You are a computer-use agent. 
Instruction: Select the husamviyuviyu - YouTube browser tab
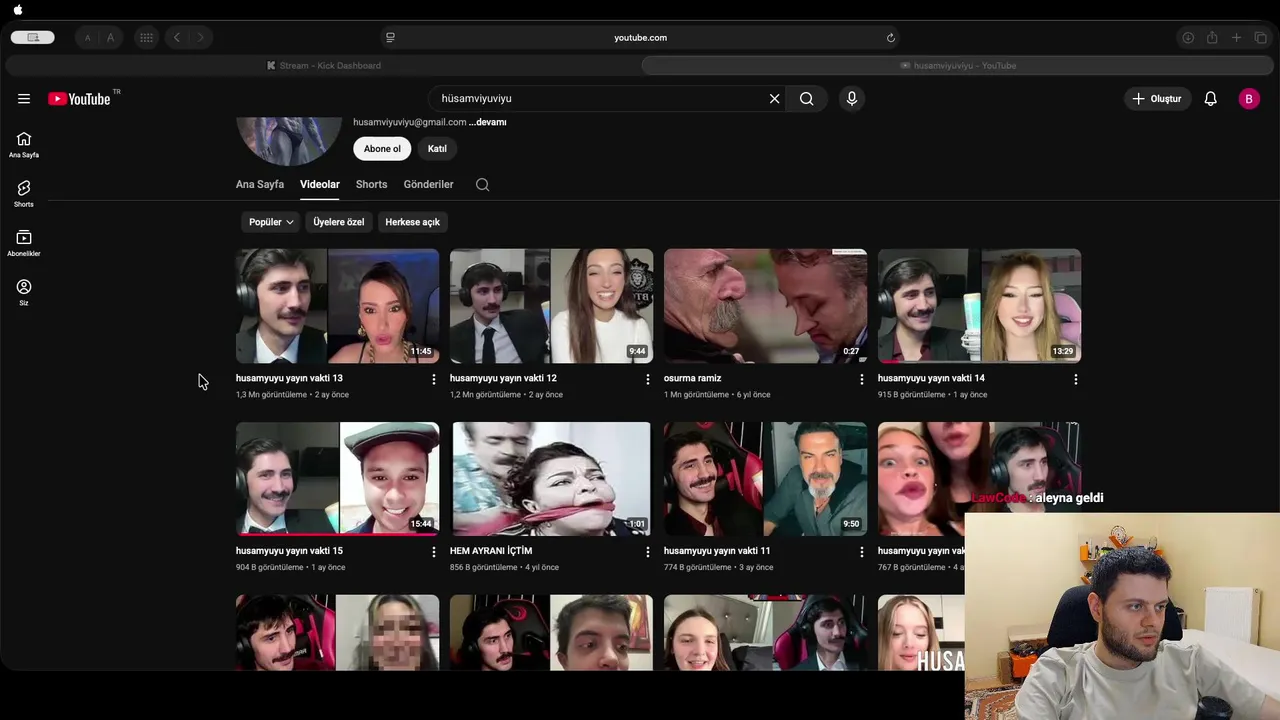coord(958,66)
